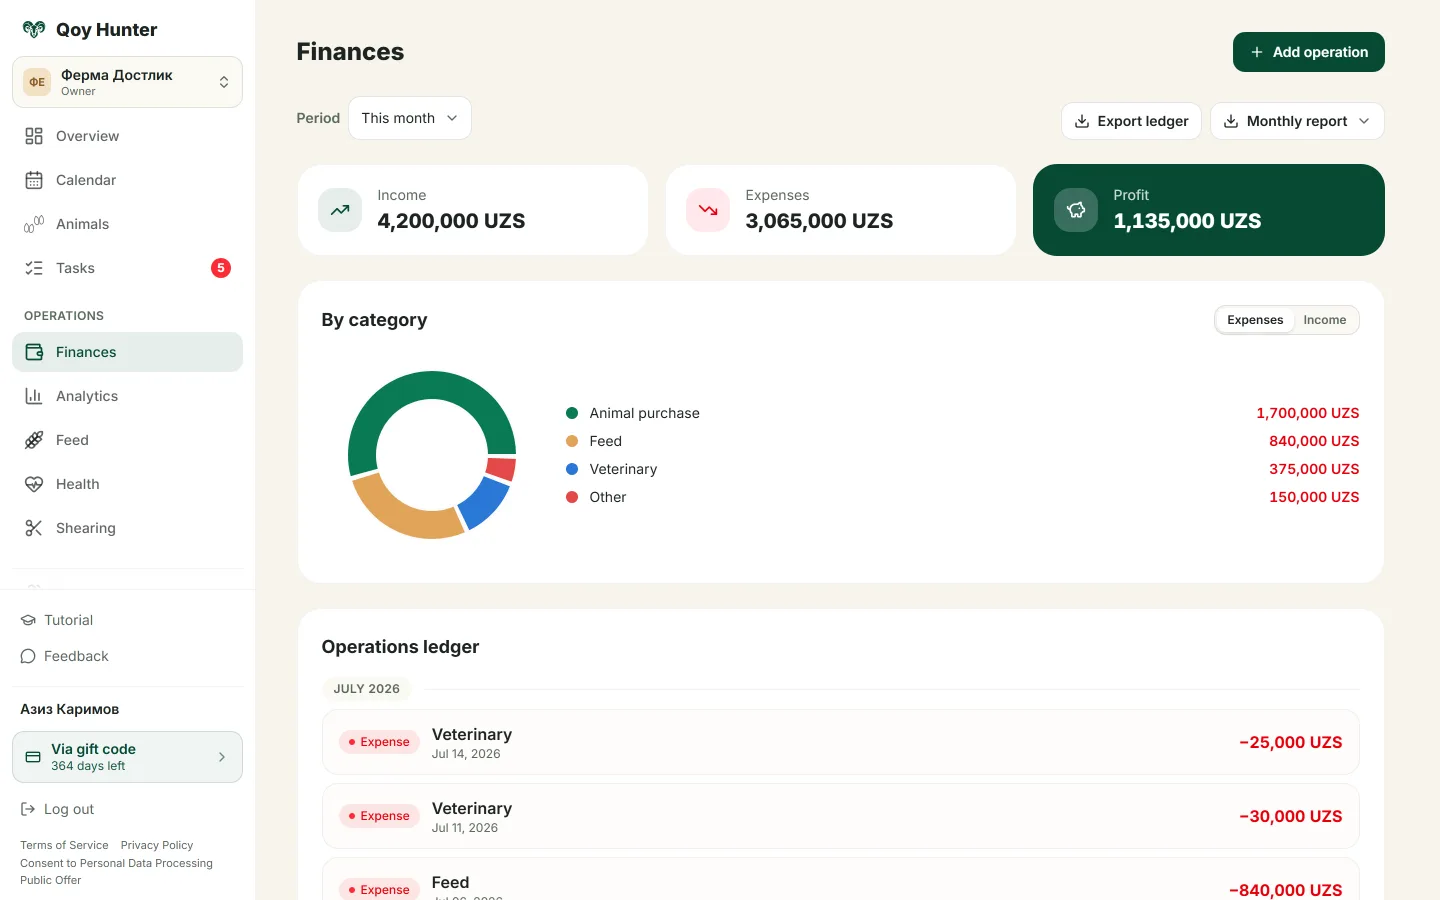This screenshot has height=900, width=1440.
Task: Click the green Animal purchase legend dot
Action: coord(572,413)
